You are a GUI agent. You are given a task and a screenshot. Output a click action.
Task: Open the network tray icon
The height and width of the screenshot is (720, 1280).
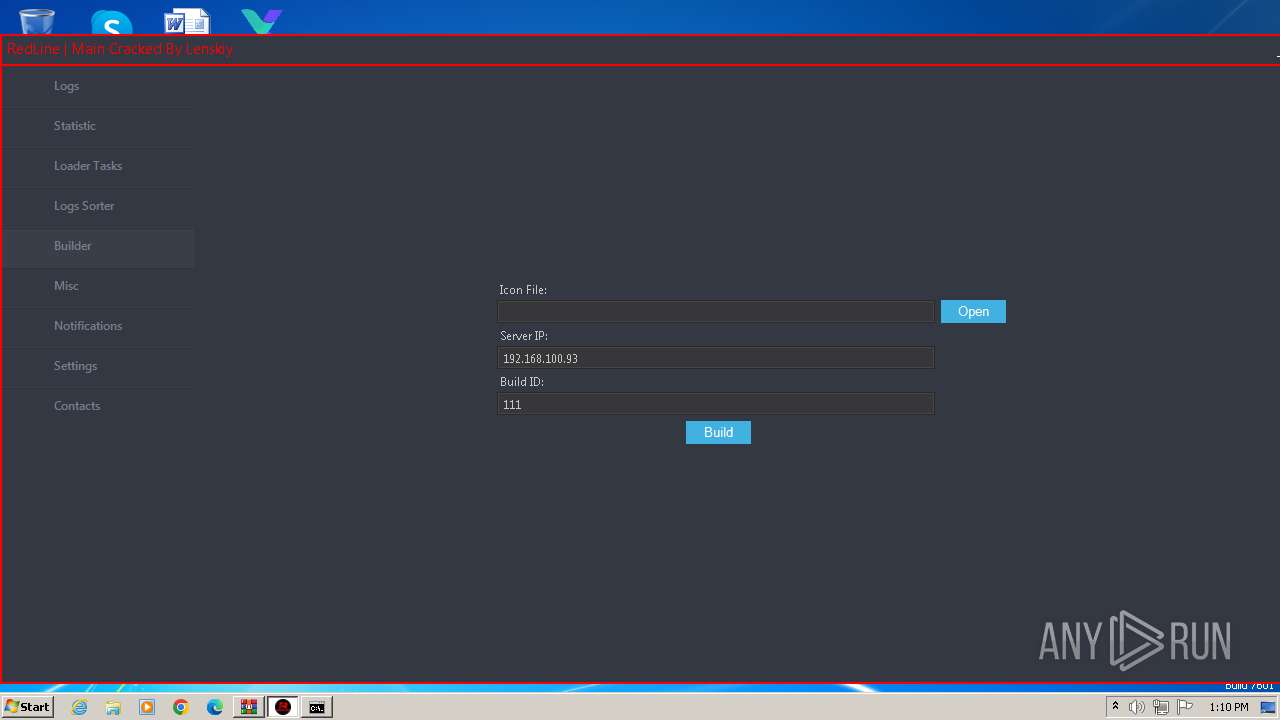(1161, 707)
